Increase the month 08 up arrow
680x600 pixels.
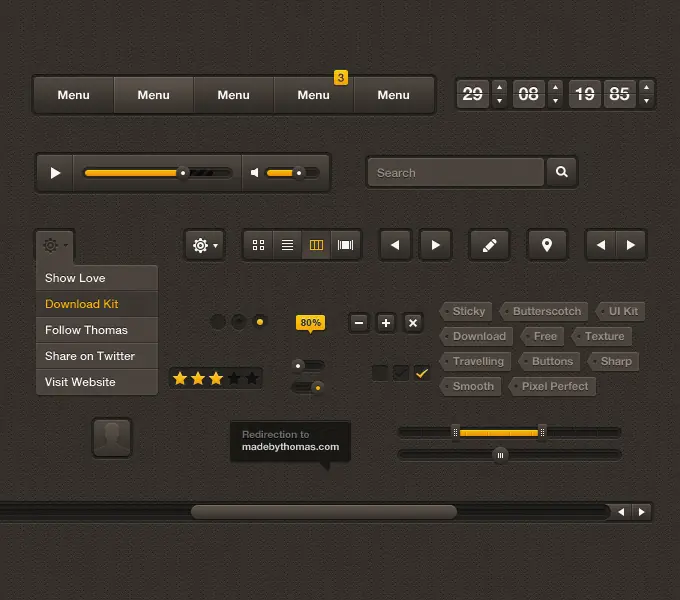[556, 88]
